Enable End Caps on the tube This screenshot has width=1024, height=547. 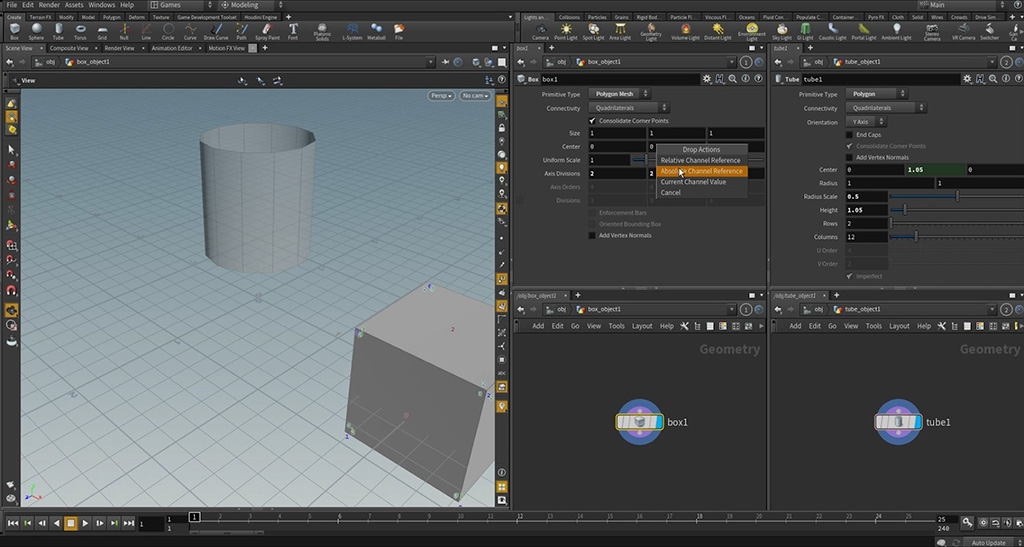(849, 134)
